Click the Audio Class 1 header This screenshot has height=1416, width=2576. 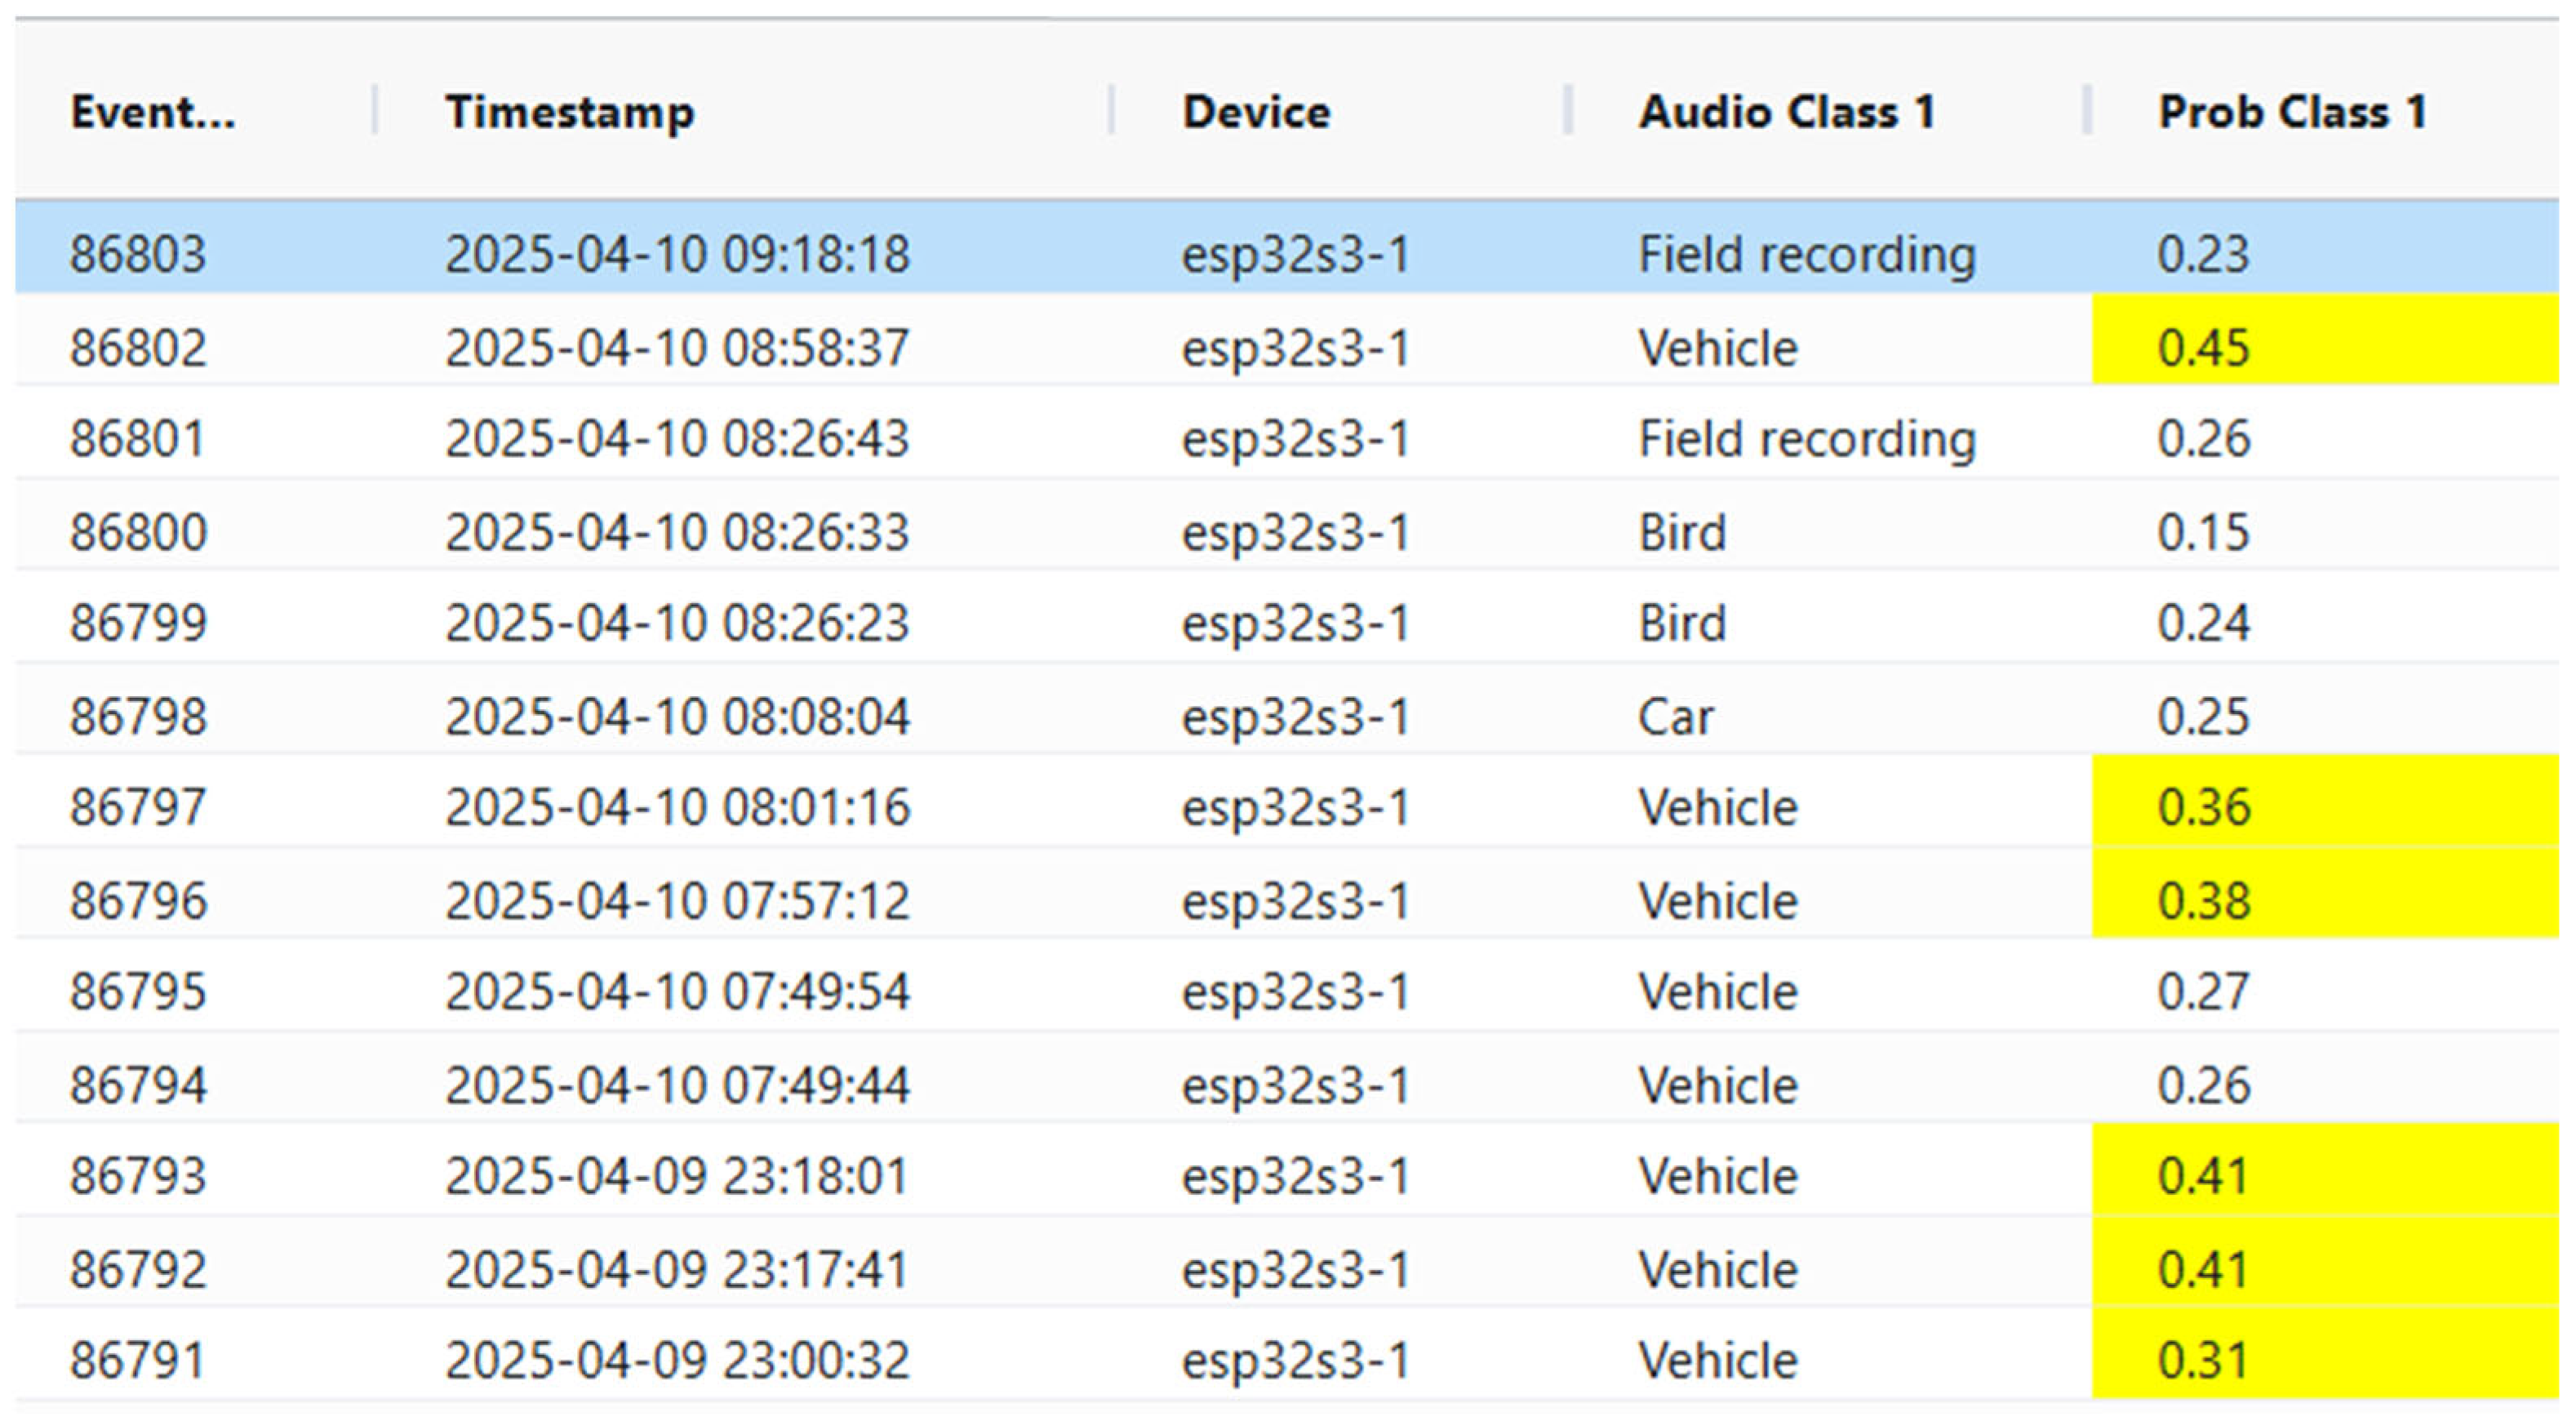click(x=1787, y=111)
